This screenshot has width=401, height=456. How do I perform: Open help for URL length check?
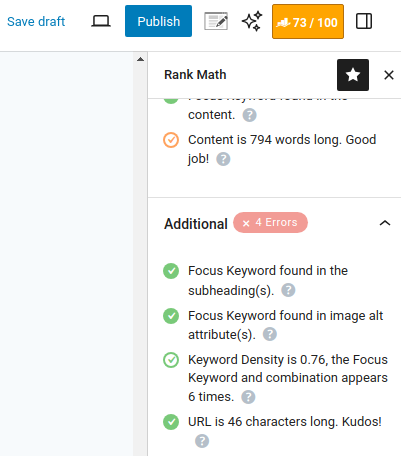coord(202,441)
